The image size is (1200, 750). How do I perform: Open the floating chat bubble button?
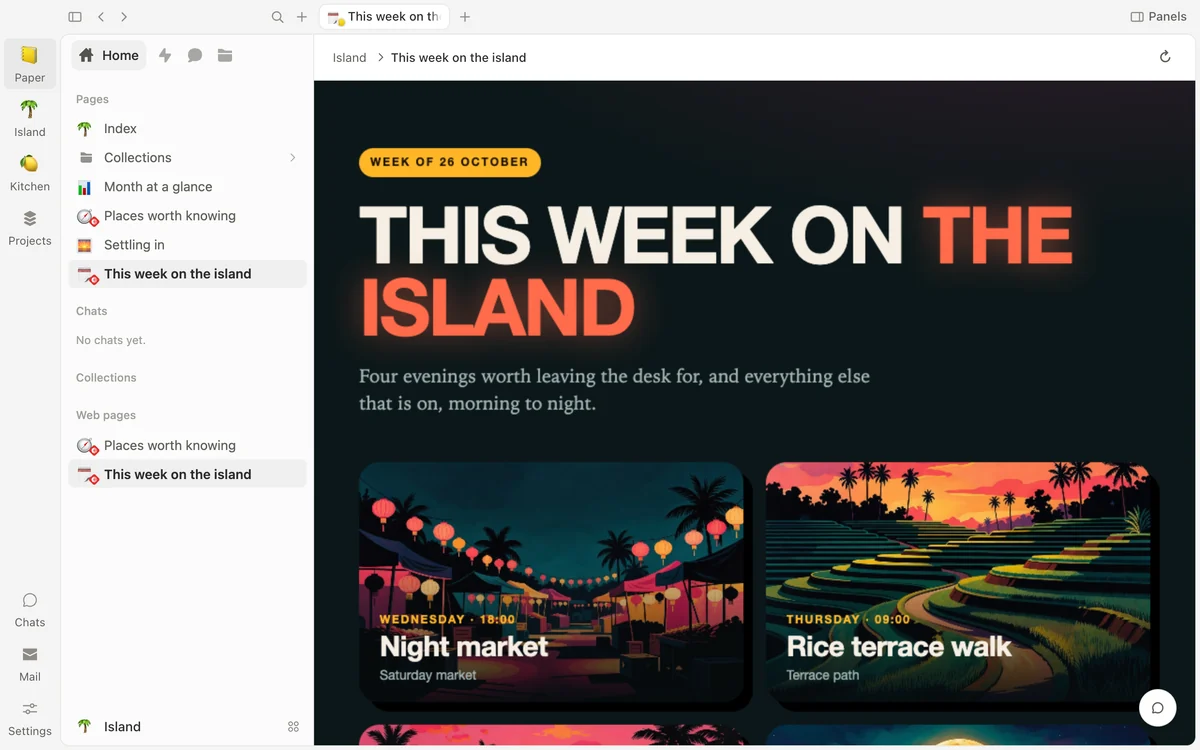point(1157,708)
